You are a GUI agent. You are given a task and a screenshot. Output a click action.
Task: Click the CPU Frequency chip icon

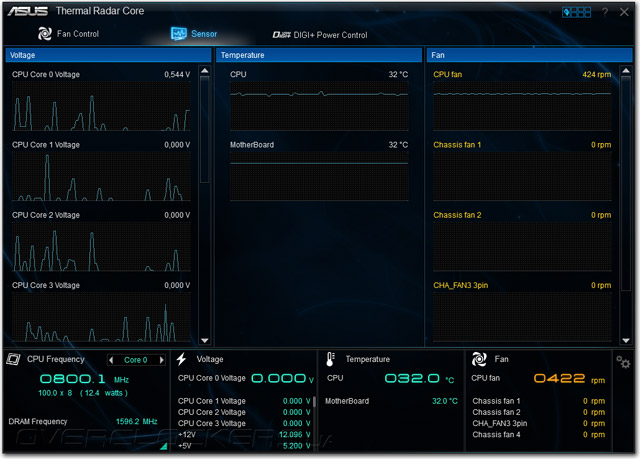click(x=13, y=359)
